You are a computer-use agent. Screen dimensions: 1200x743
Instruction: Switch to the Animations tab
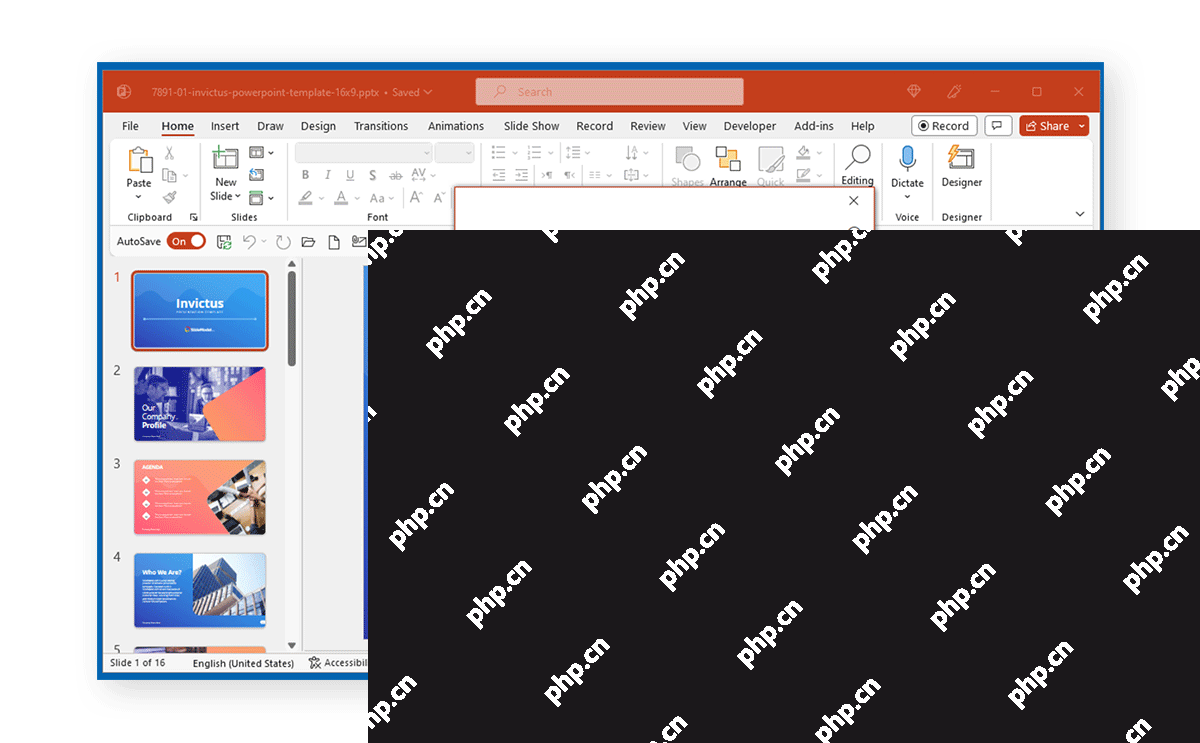(456, 126)
